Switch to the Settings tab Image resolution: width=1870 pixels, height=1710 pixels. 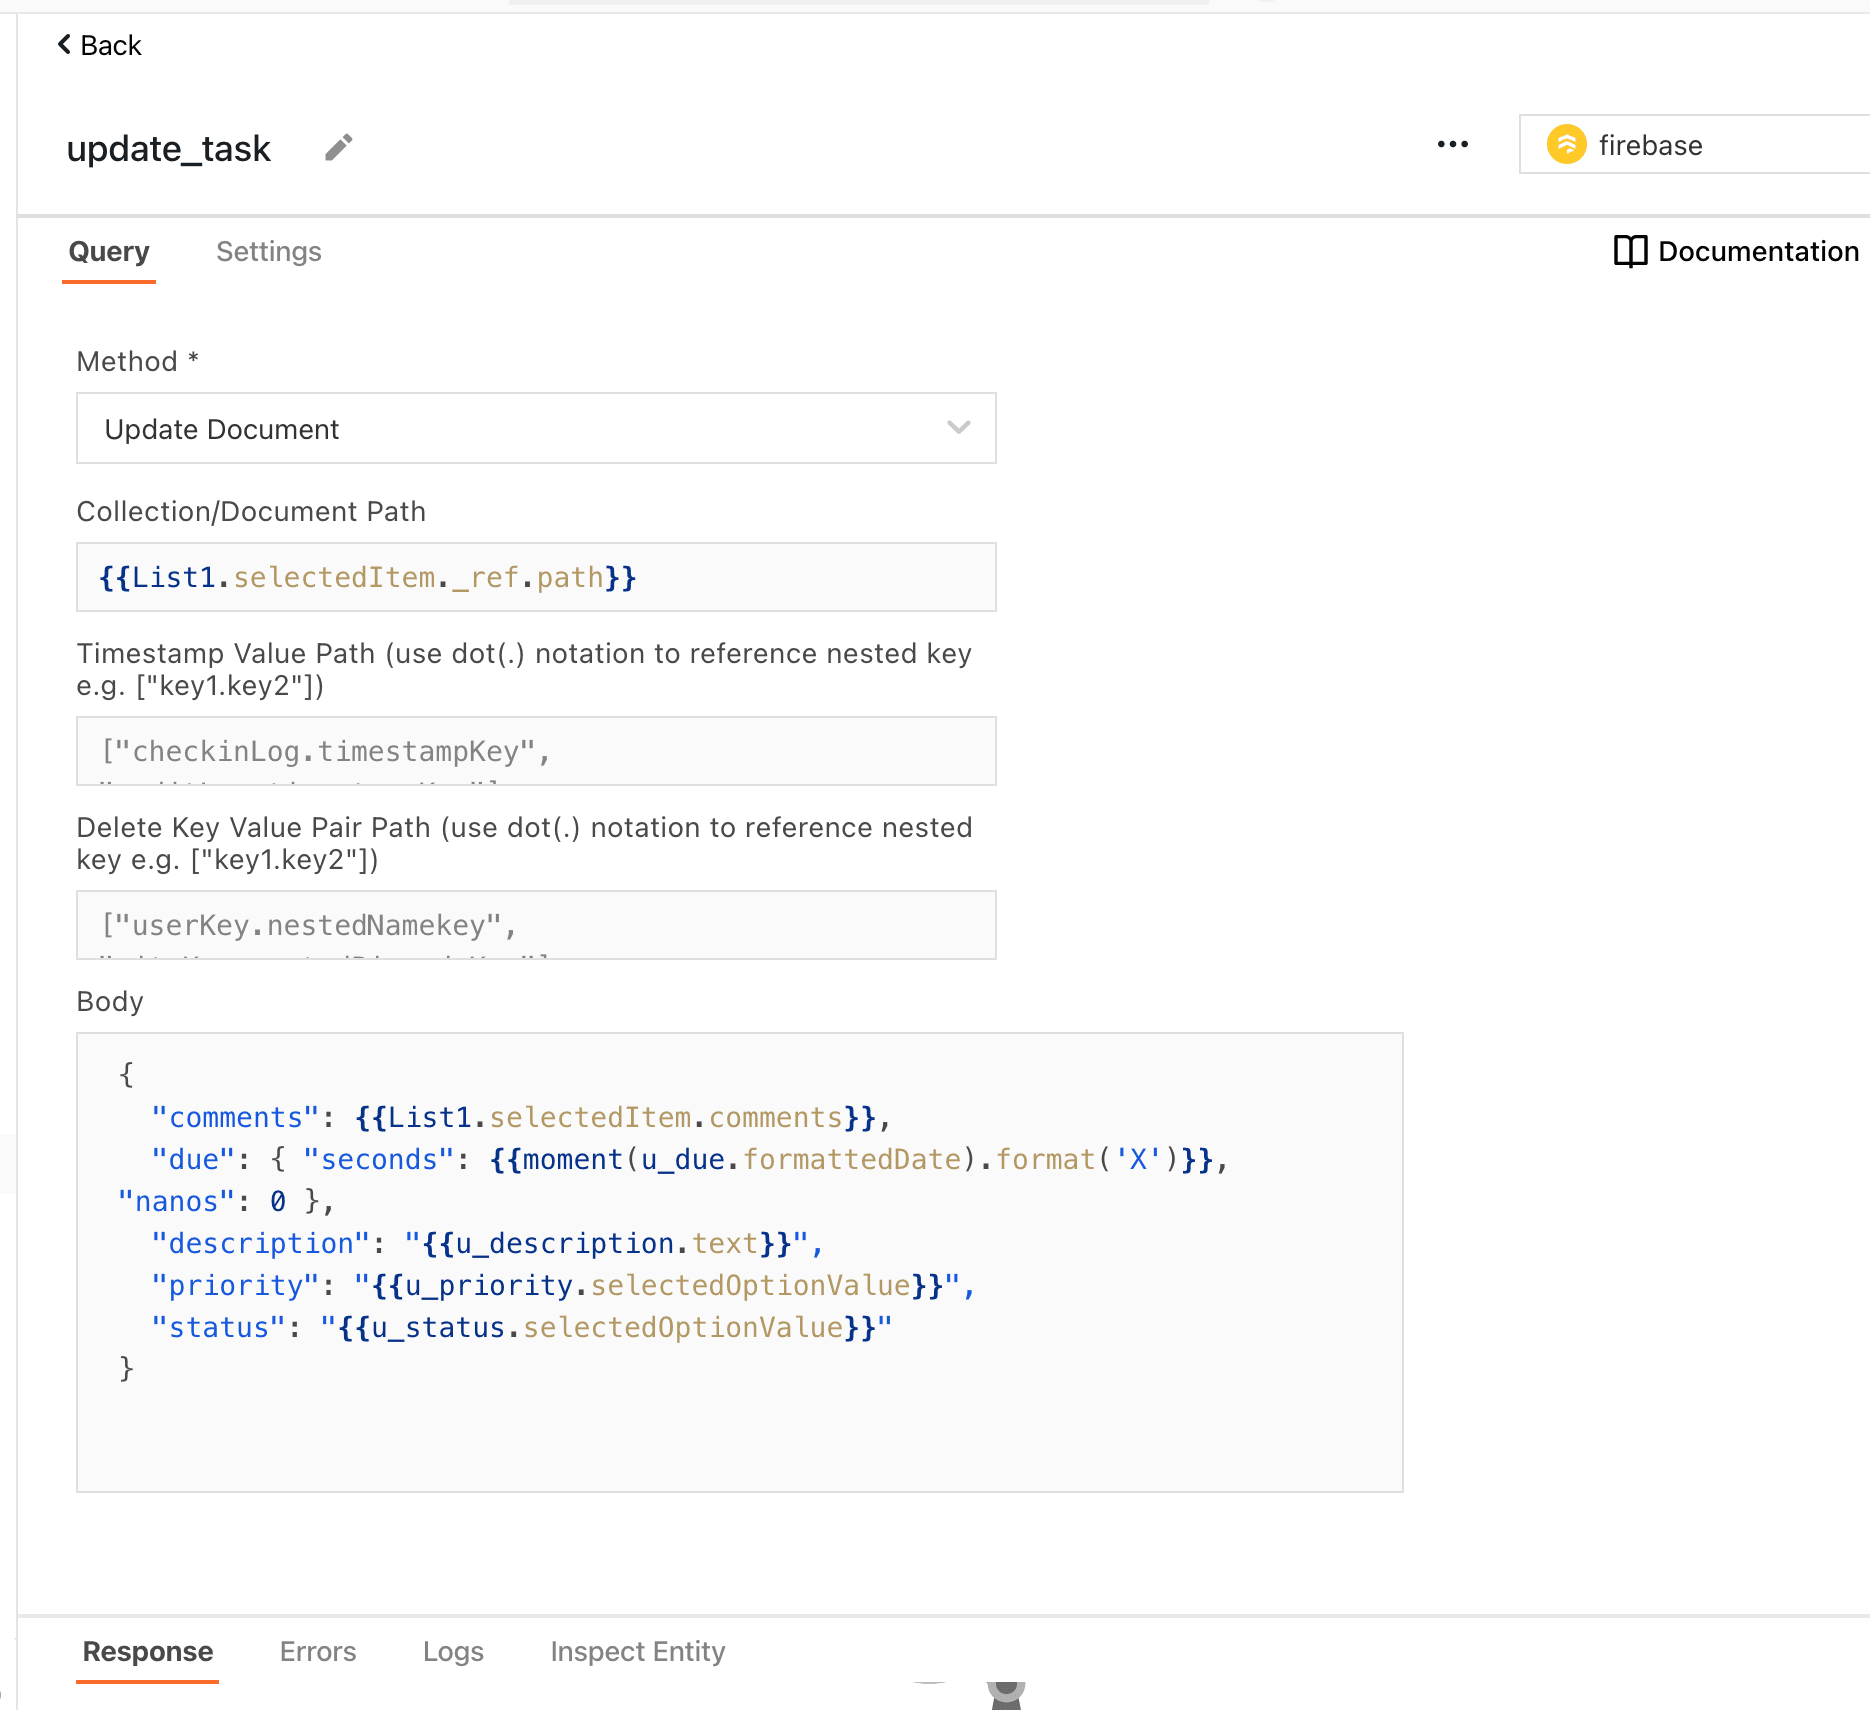coord(268,252)
